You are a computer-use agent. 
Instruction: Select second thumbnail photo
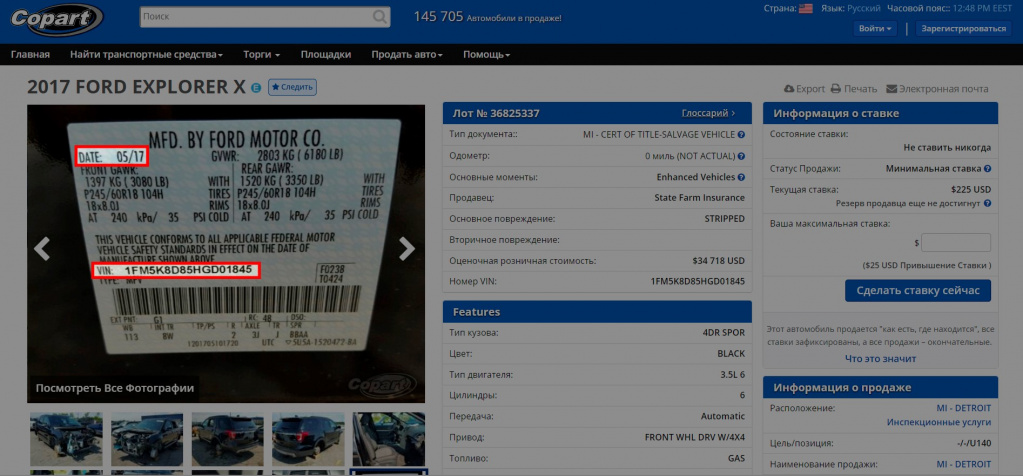pyautogui.click(x=147, y=439)
